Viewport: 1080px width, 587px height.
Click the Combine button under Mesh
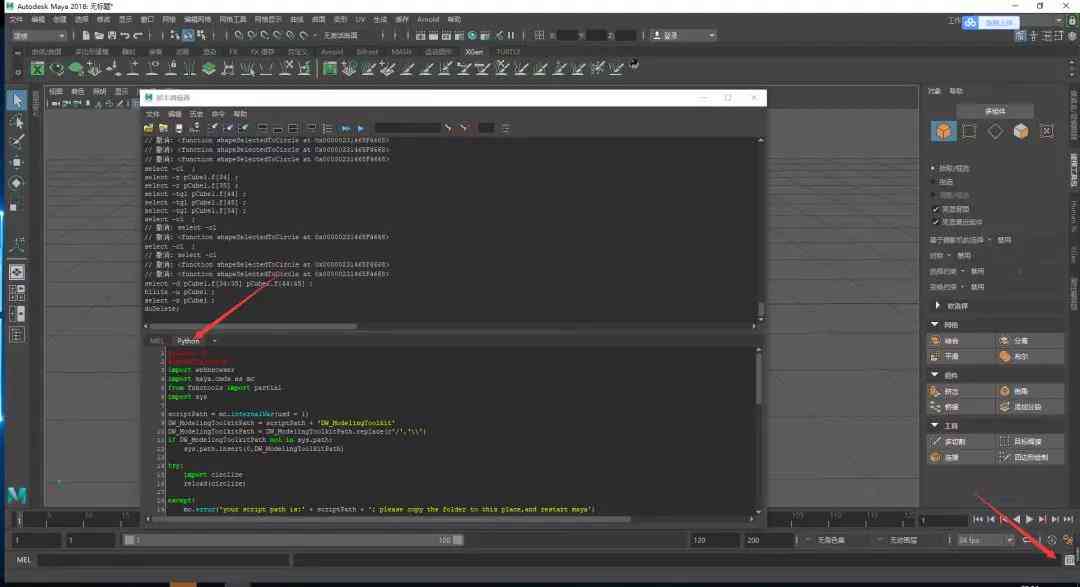pos(961,340)
